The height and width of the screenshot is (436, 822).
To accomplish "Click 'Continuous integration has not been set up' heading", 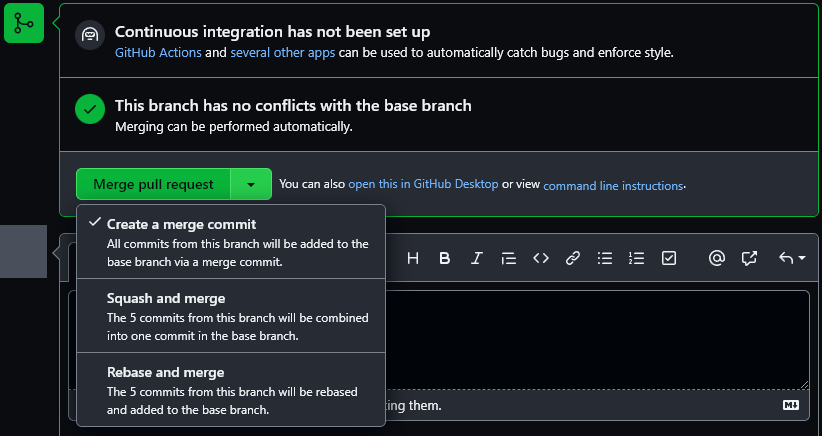I will [273, 31].
